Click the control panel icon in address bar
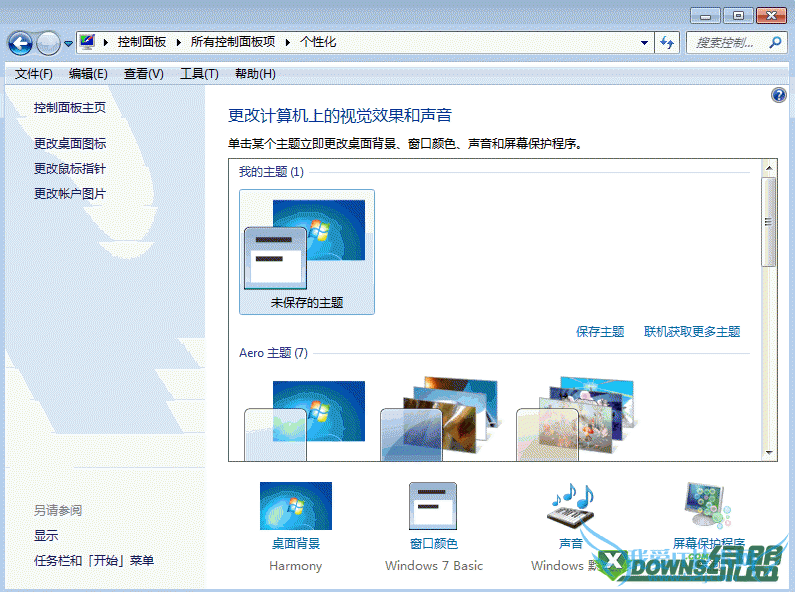This screenshot has width=795, height=592. (88, 42)
